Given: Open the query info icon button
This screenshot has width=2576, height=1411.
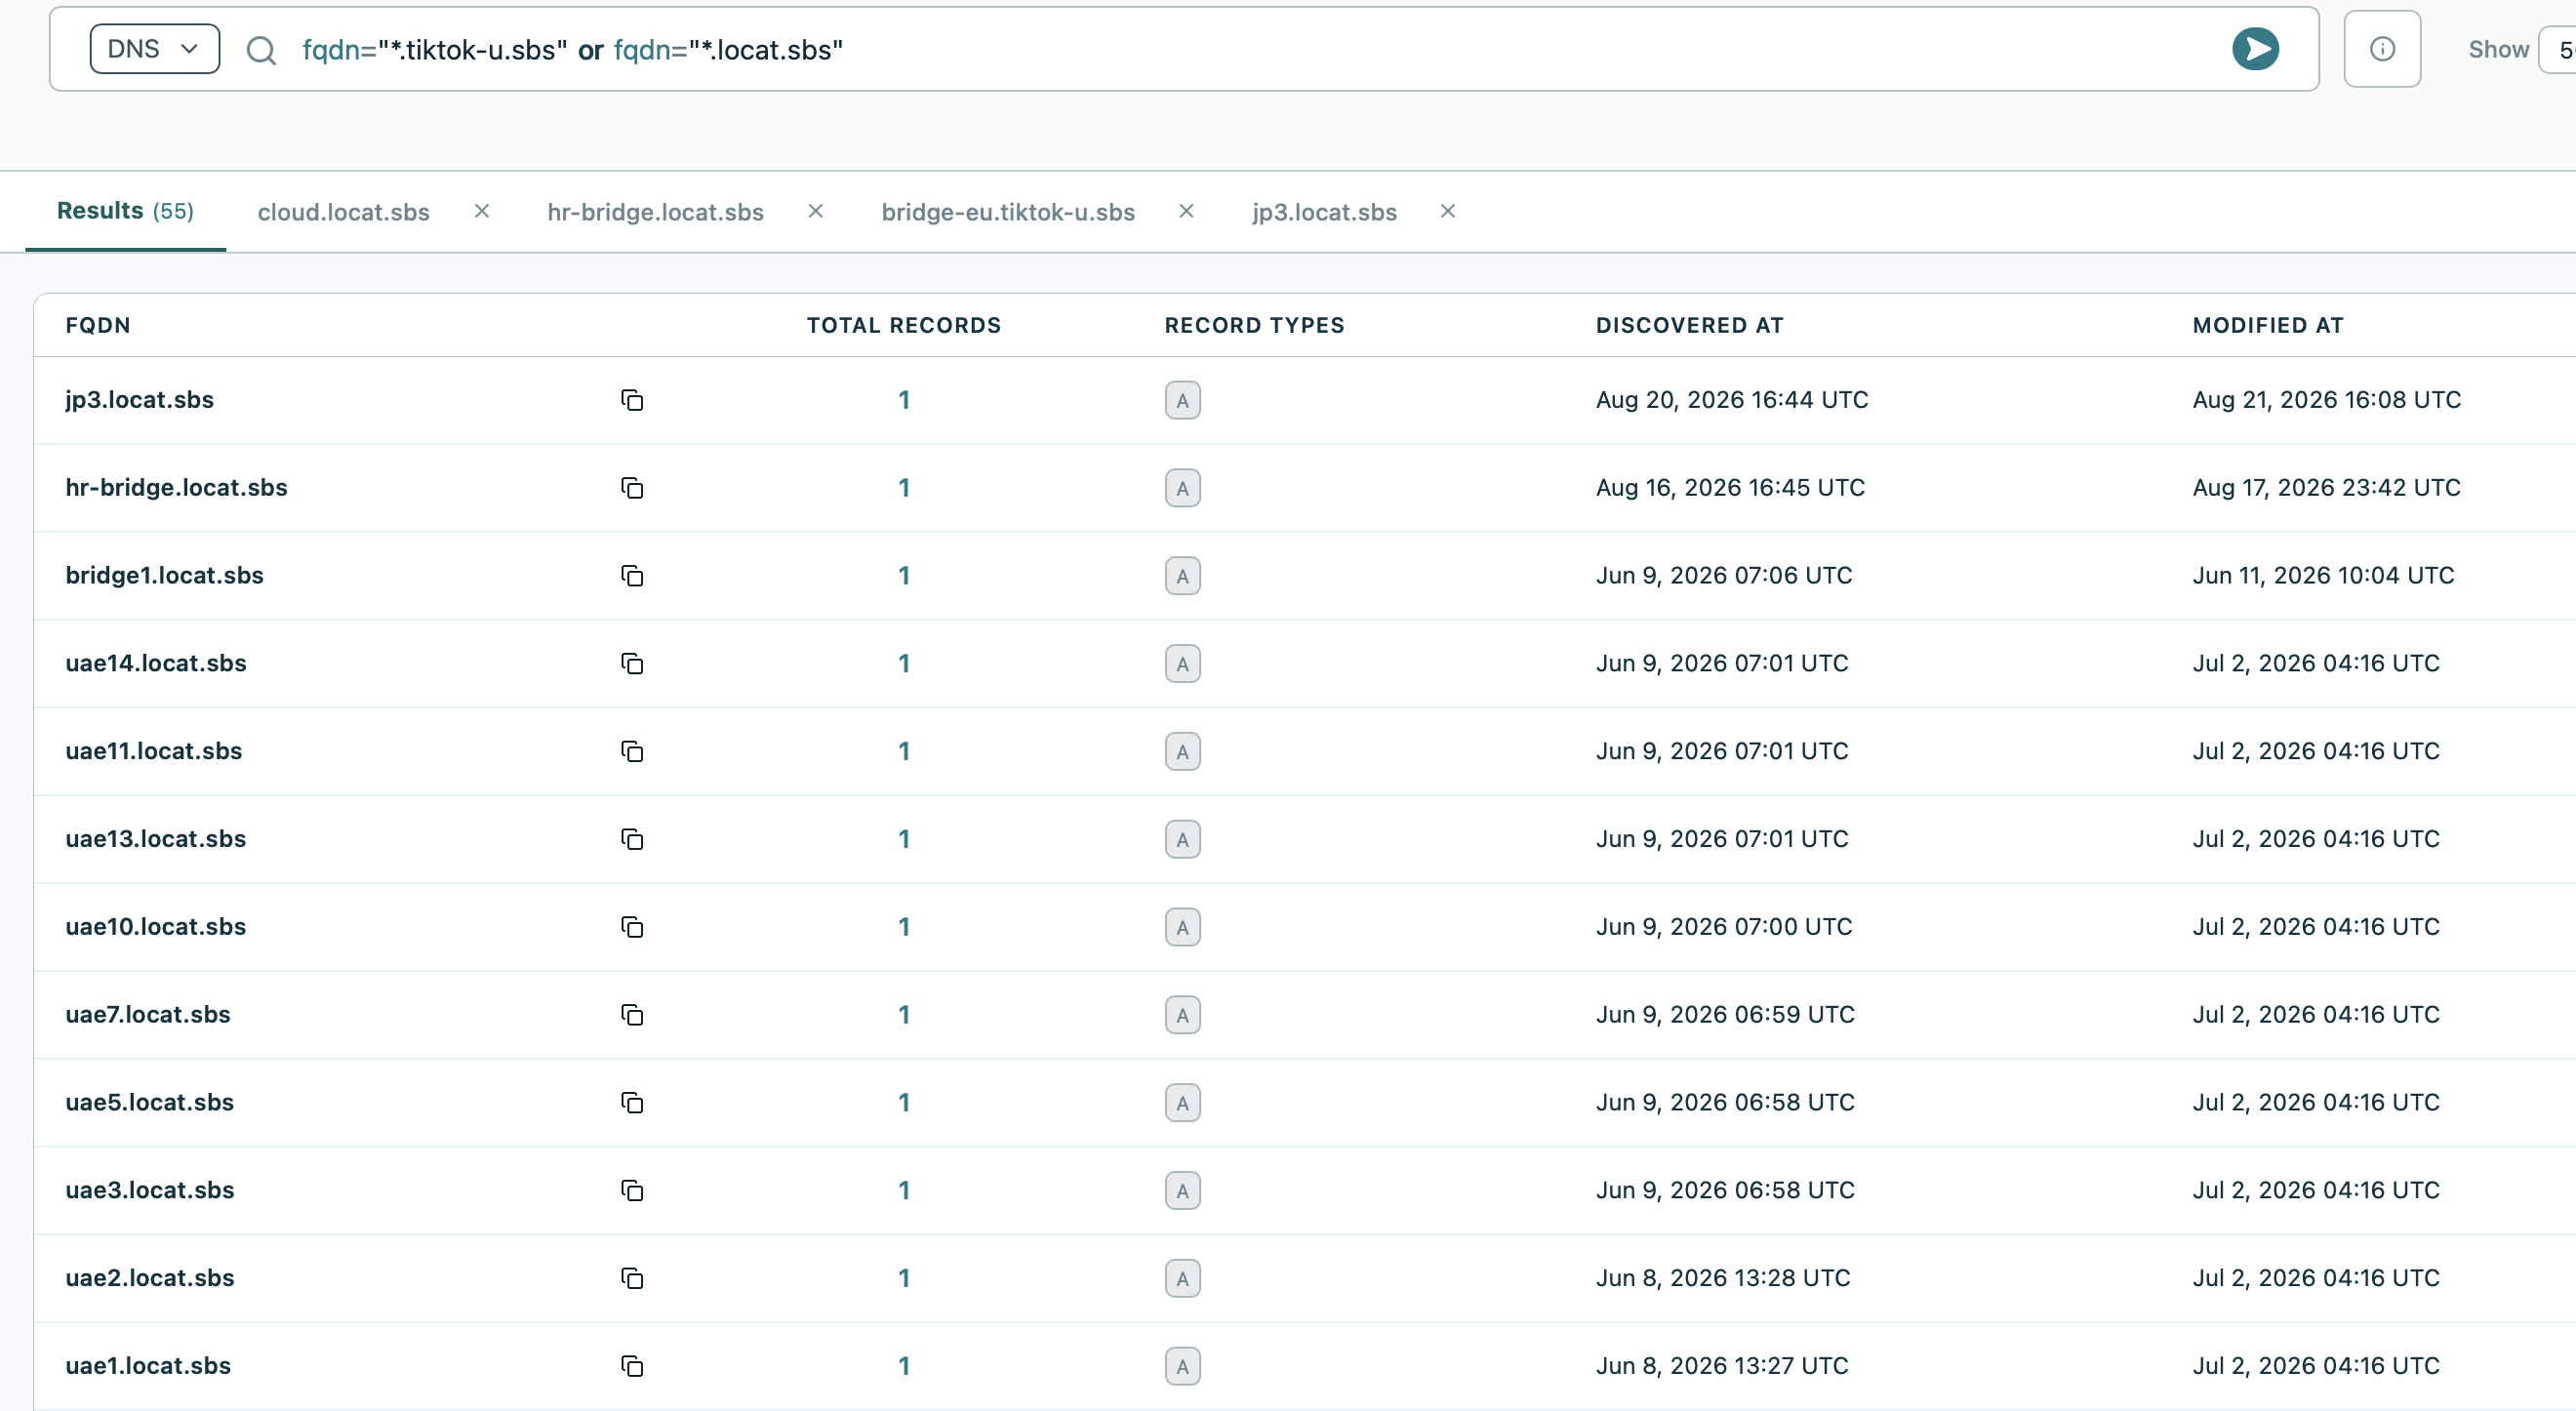Looking at the screenshot, I should coord(2382,49).
